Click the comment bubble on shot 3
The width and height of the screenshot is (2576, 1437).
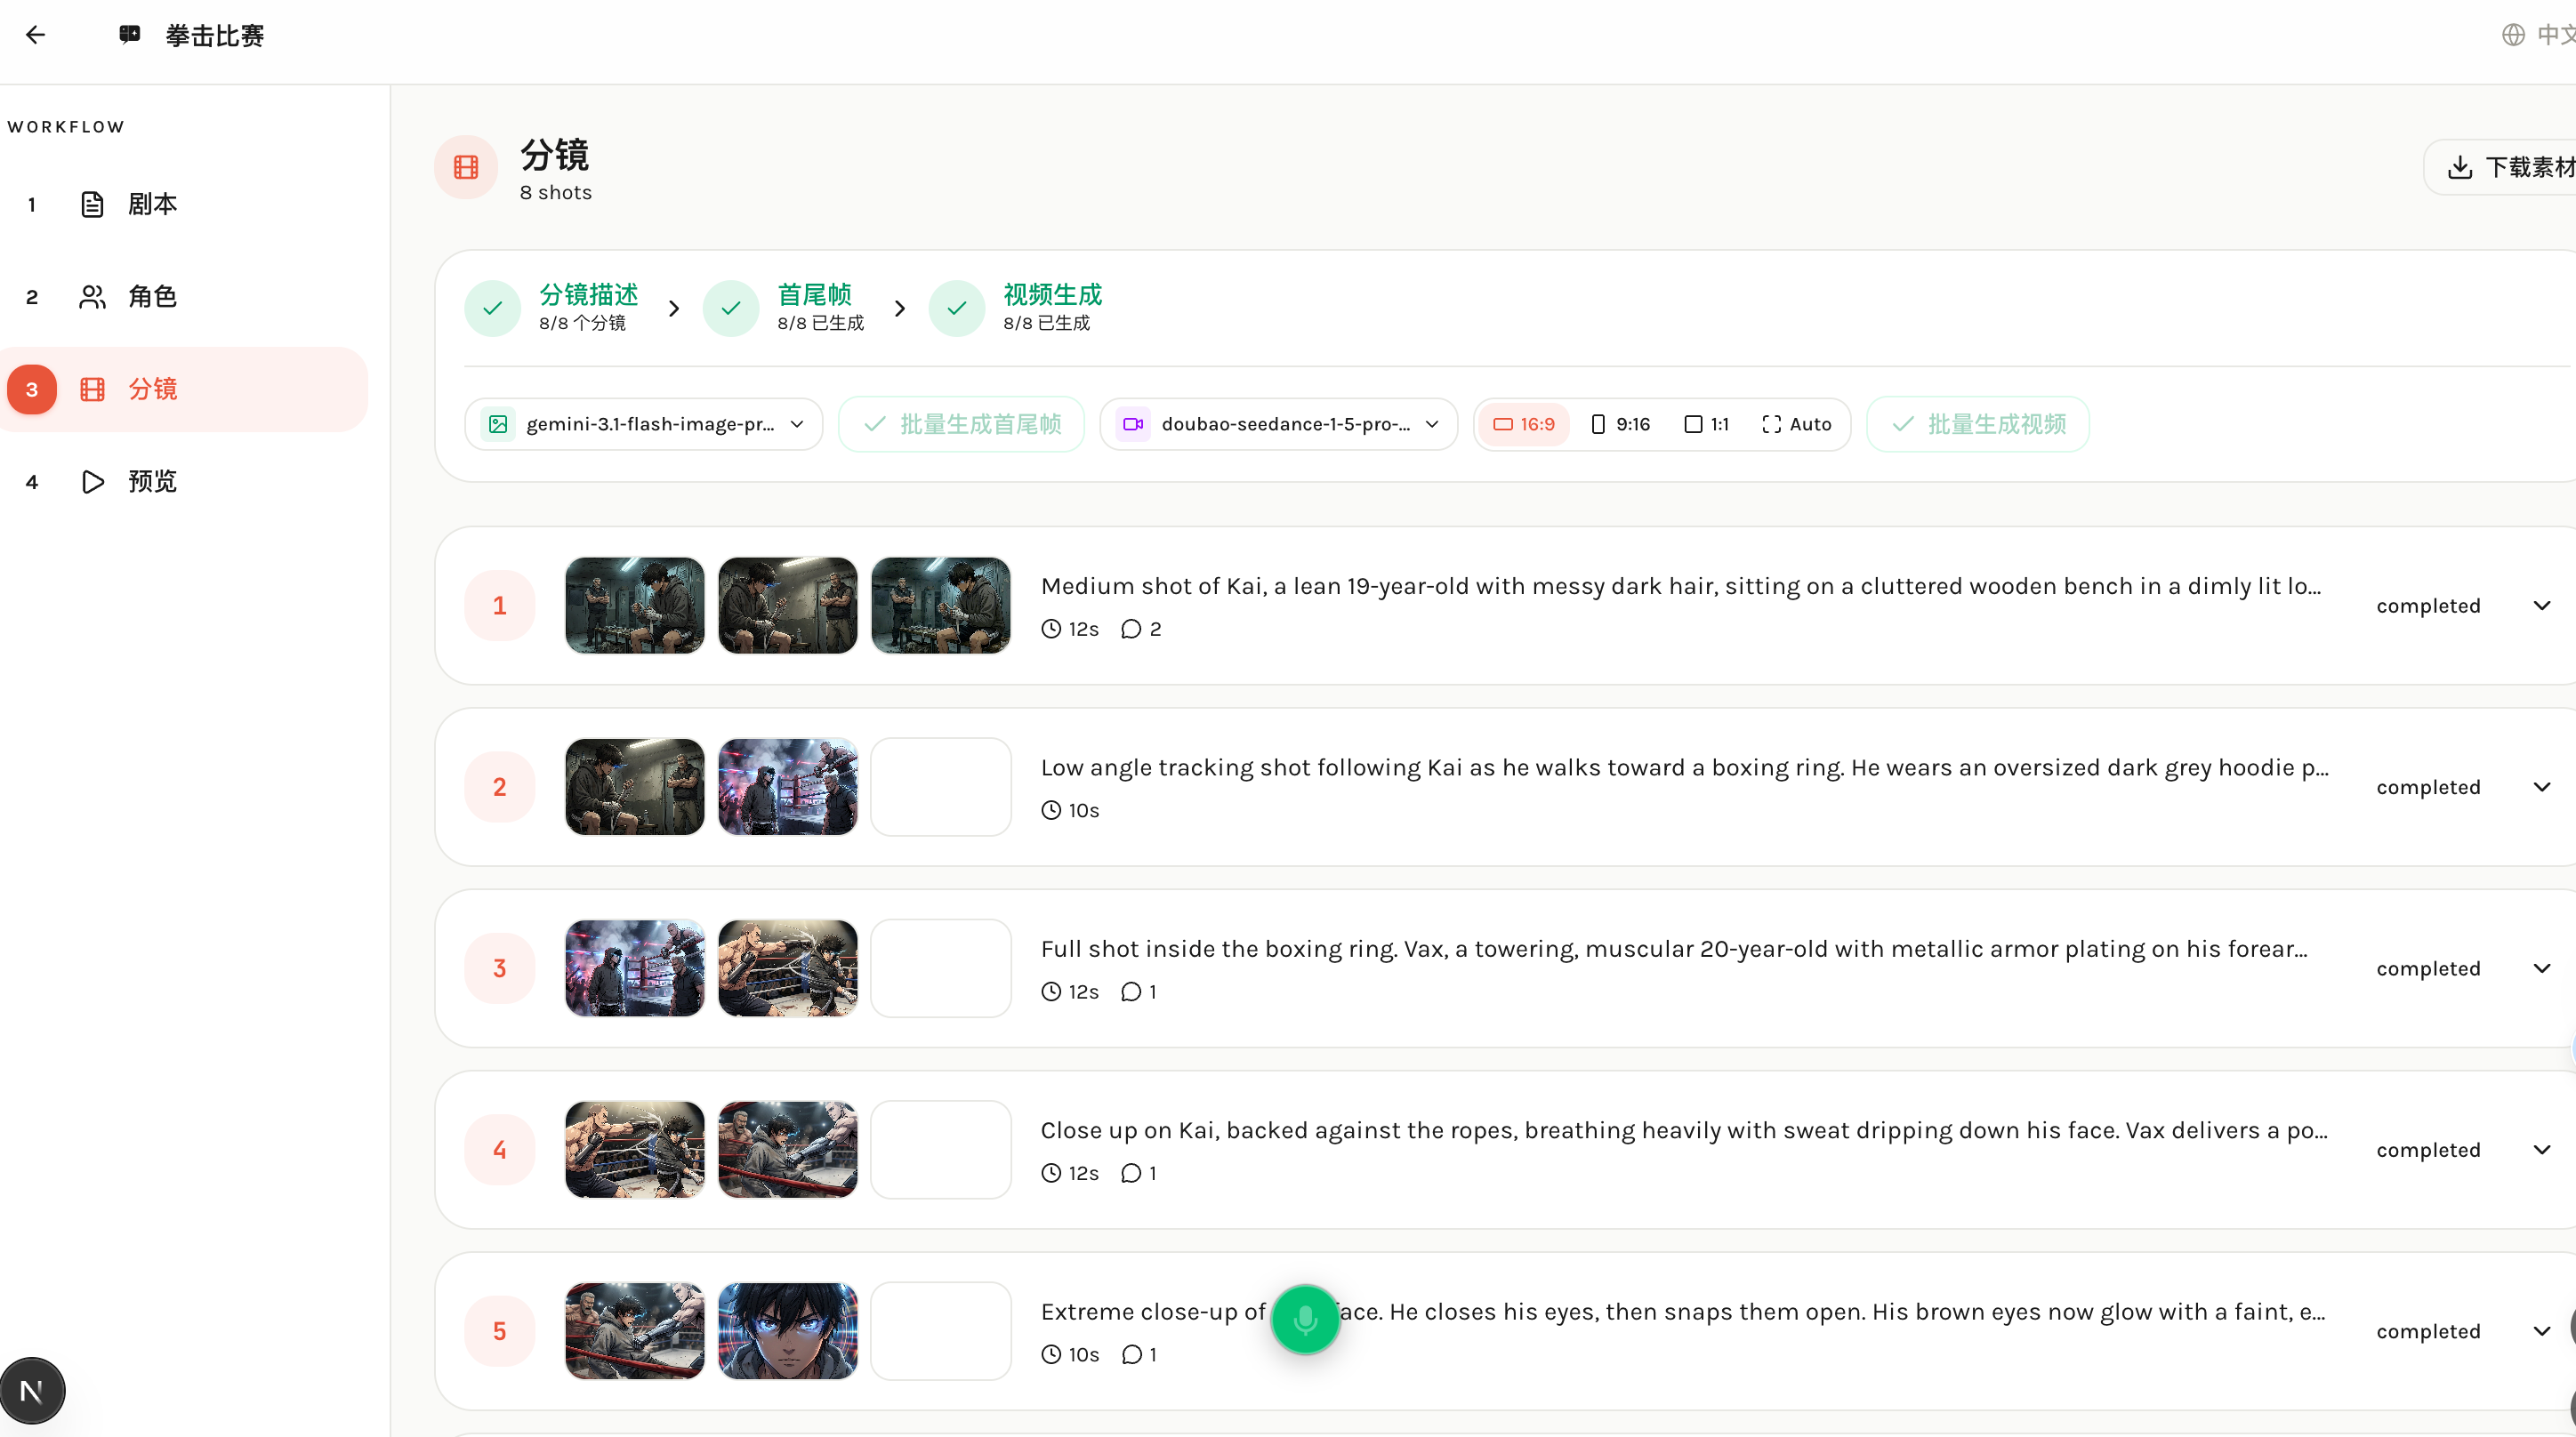point(1131,992)
